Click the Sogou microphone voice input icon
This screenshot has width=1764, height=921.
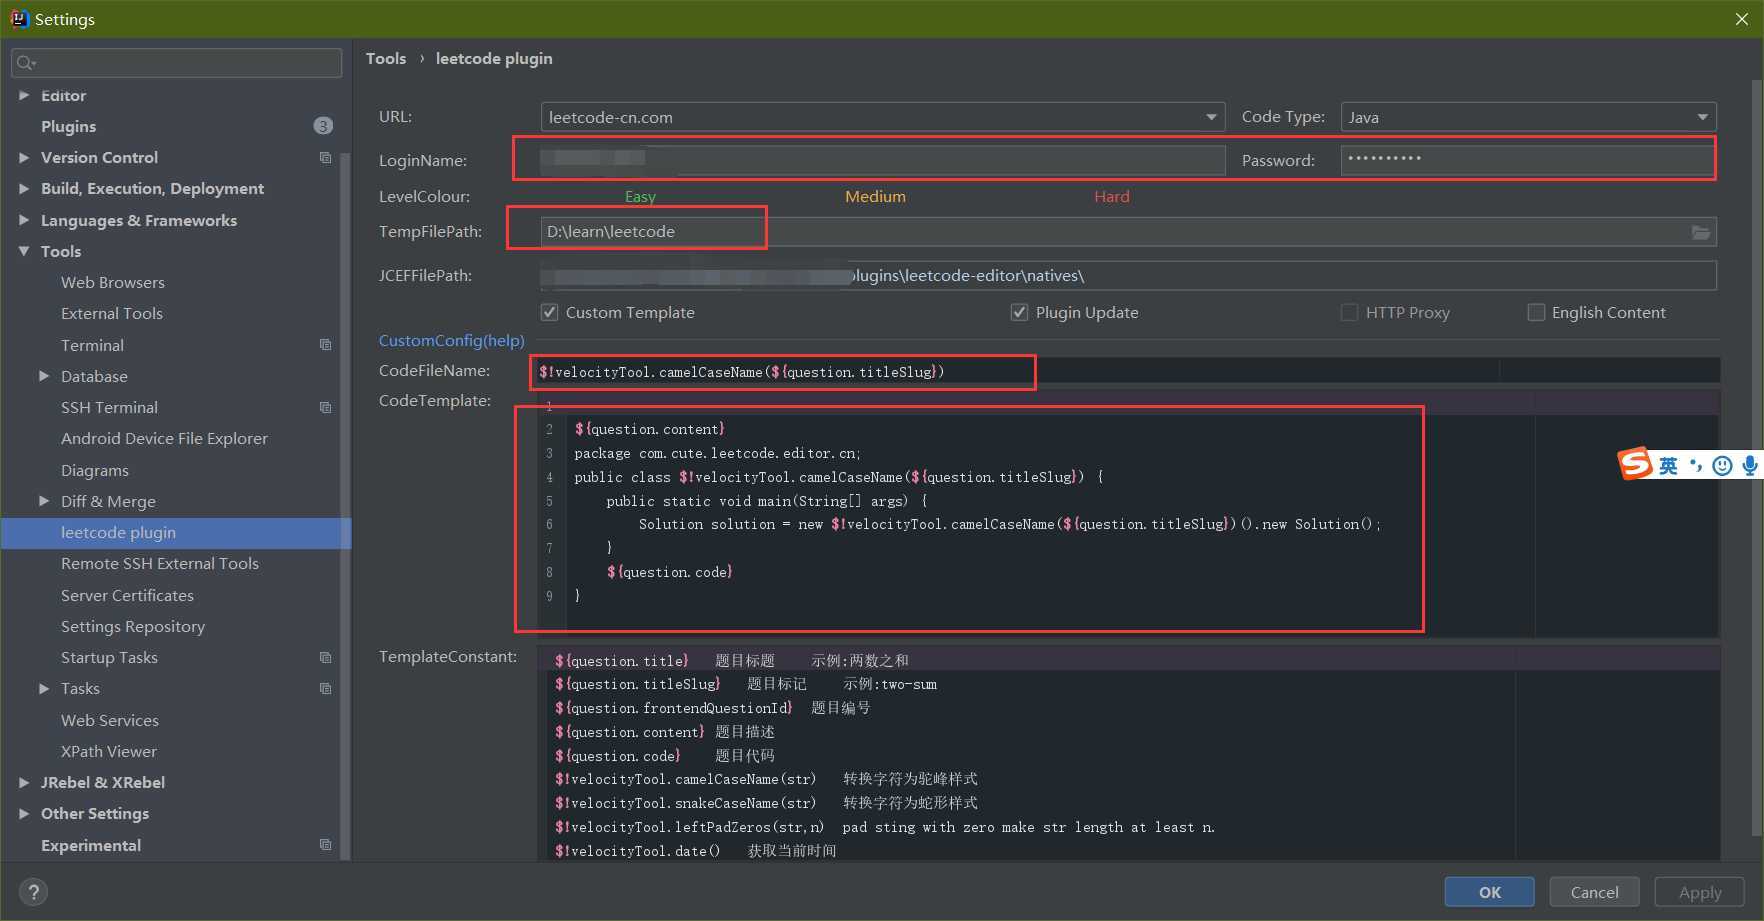[x=1750, y=465]
